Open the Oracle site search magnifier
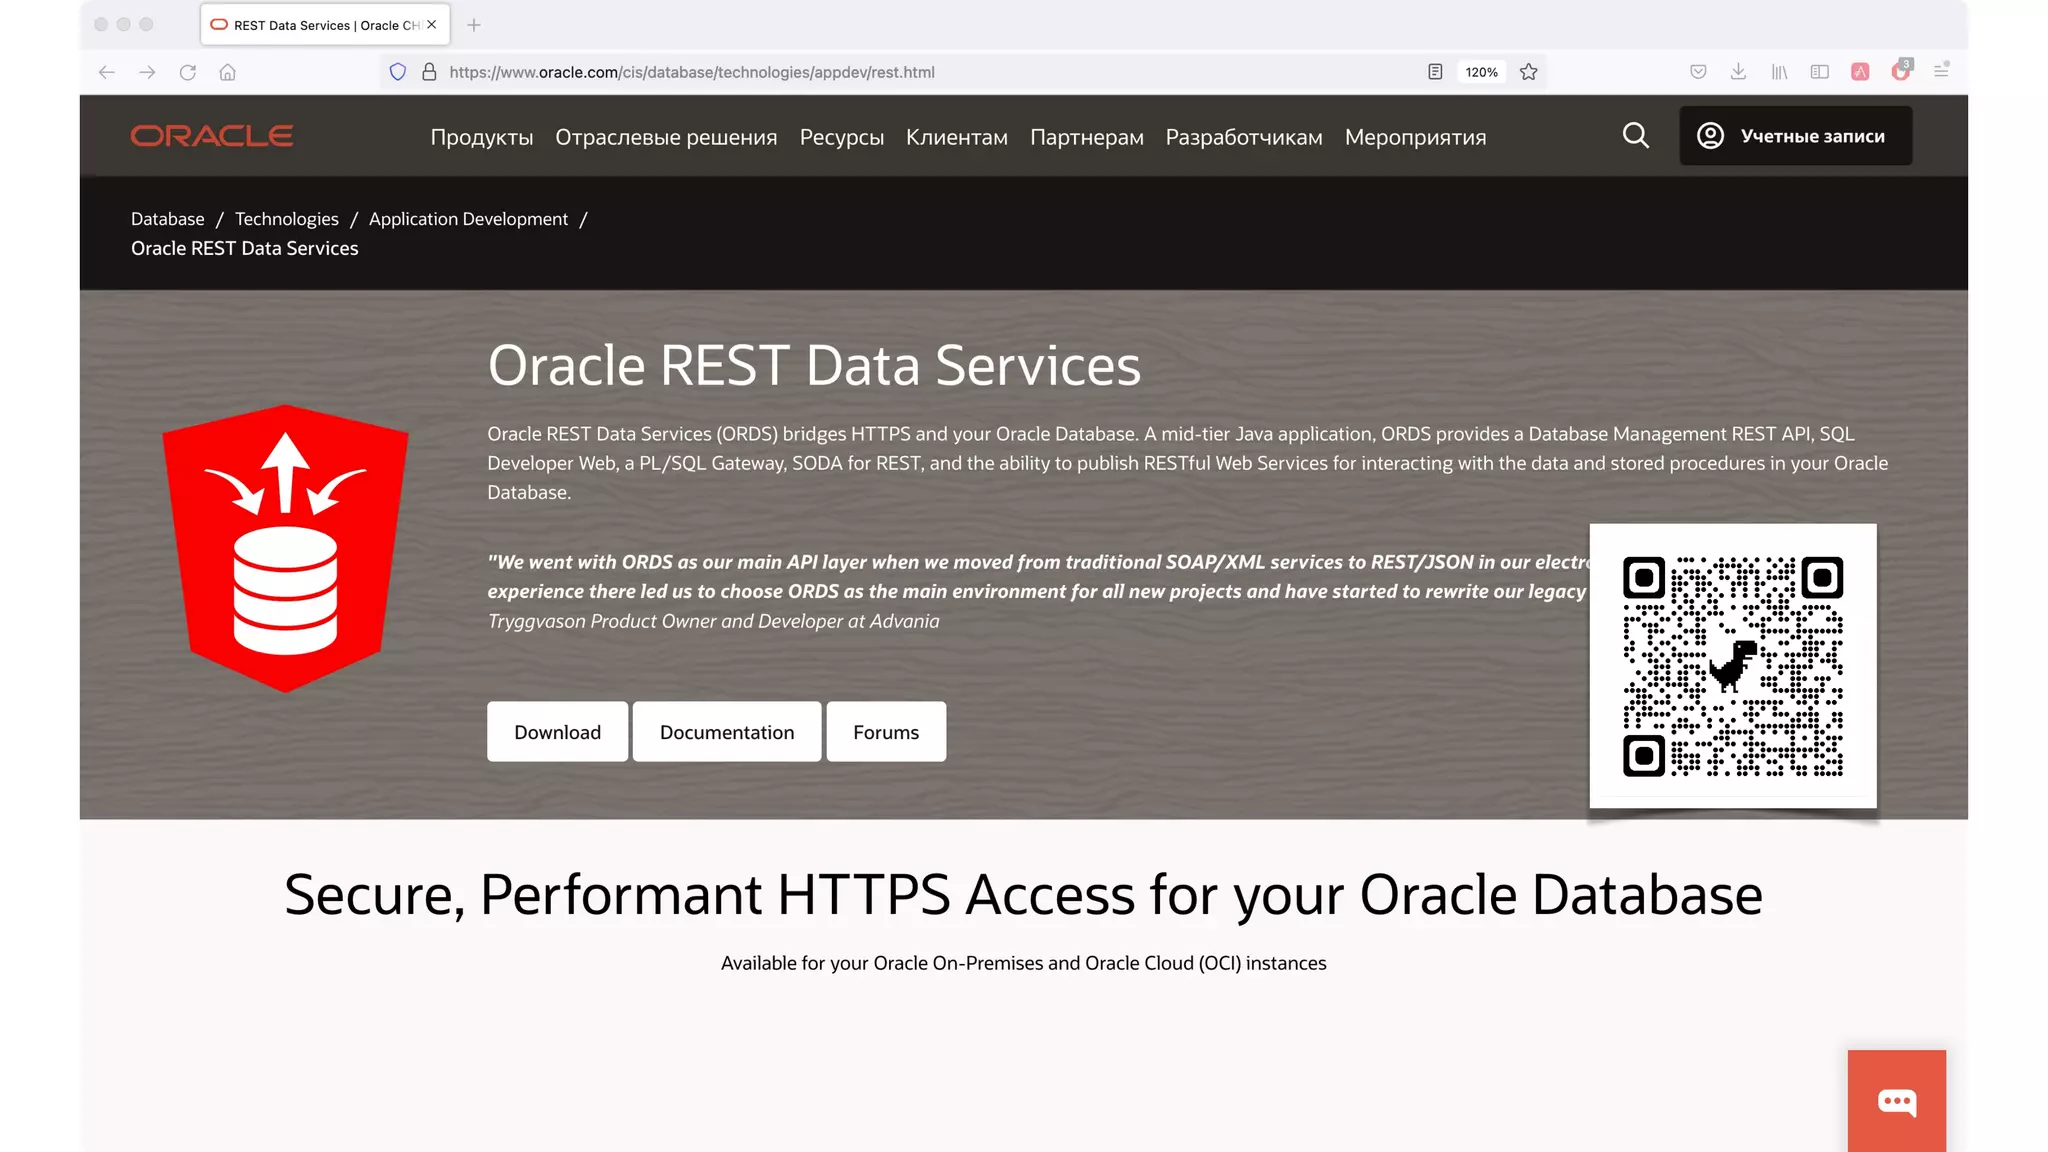 pyautogui.click(x=1636, y=135)
